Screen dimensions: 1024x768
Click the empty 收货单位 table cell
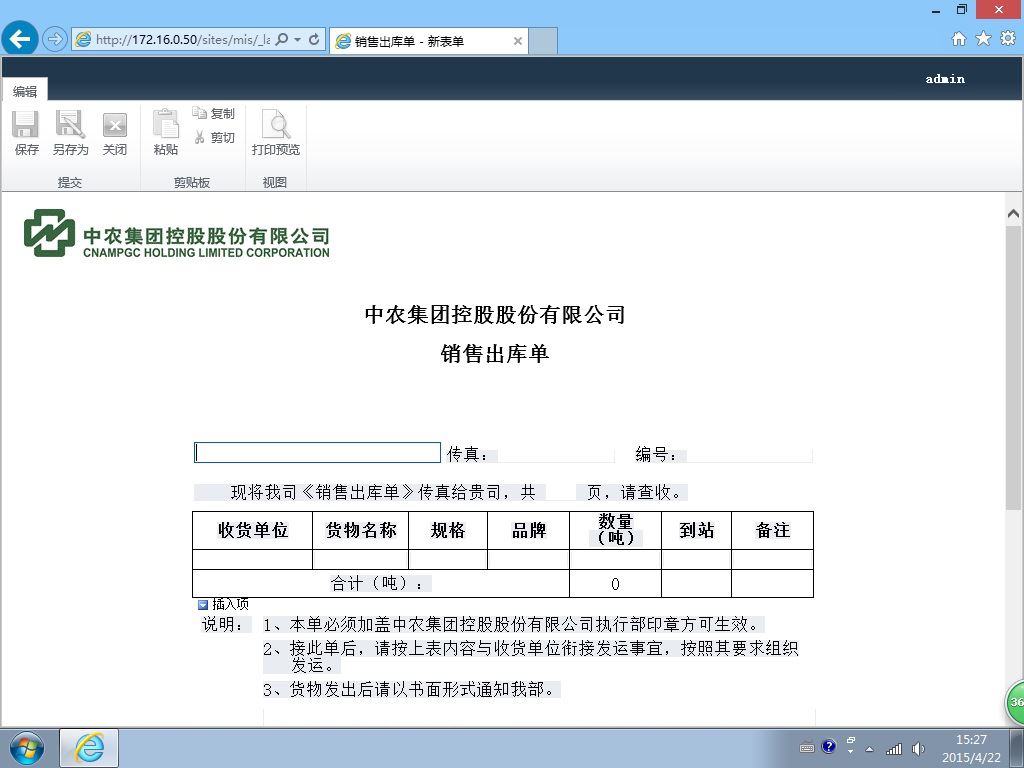pyautogui.click(x=253, y=560)
